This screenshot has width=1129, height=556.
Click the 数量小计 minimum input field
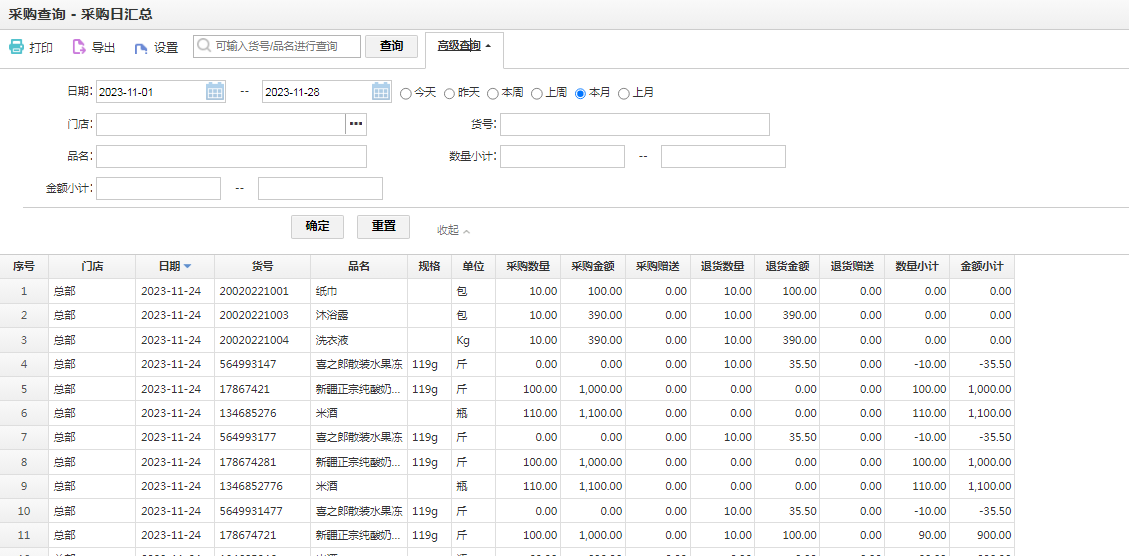(562, 156)
